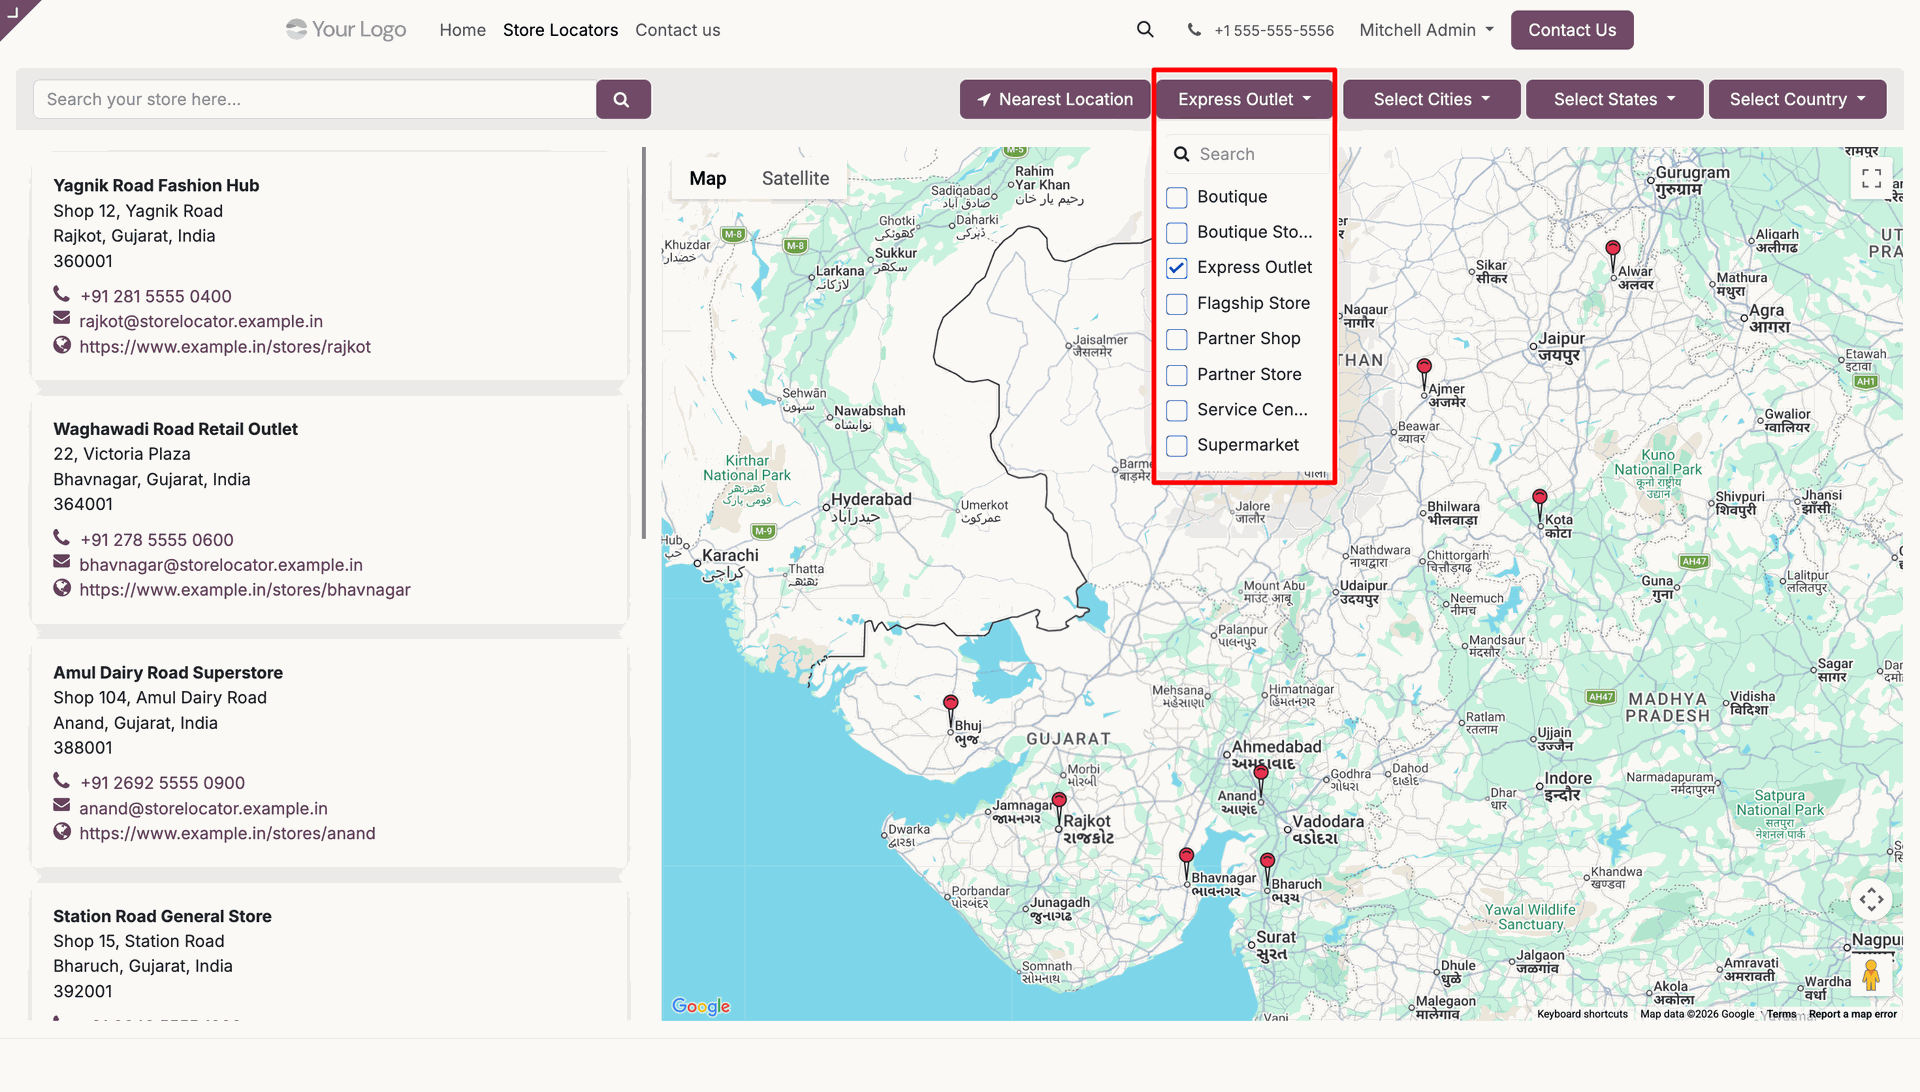Click the globe icon beside the Anand store URL
The width and height of the screenshot is (1920, 1092).
coord(62,831)
